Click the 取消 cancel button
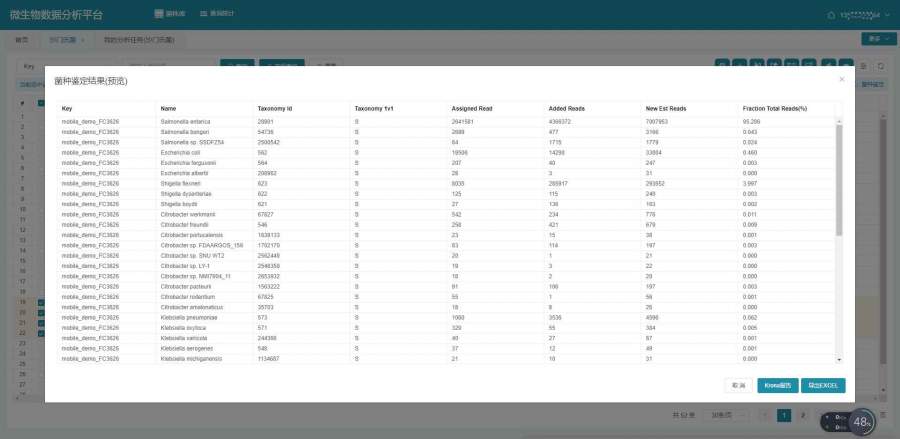 coord(738,386)
